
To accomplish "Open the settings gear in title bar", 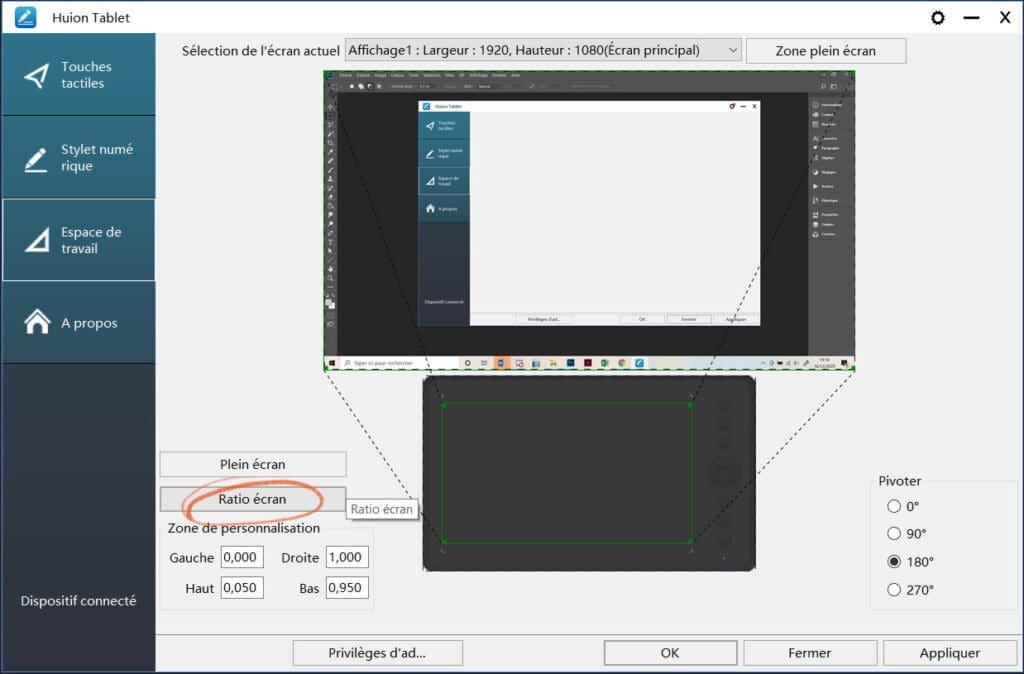I will (938, 18).
